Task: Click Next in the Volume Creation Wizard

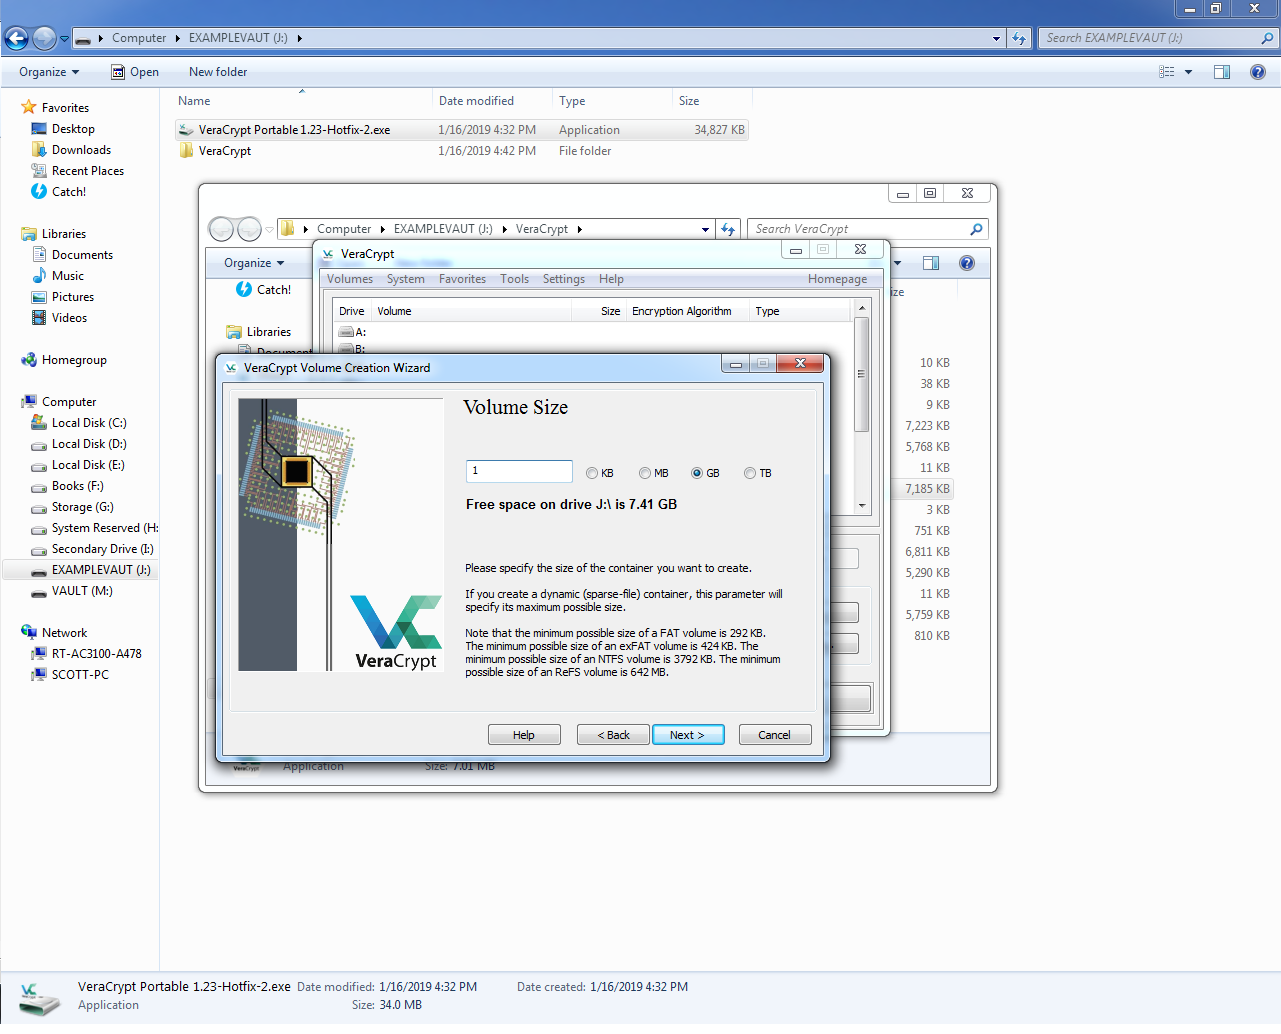Action: pyautogui.click(x=688, y=735)
